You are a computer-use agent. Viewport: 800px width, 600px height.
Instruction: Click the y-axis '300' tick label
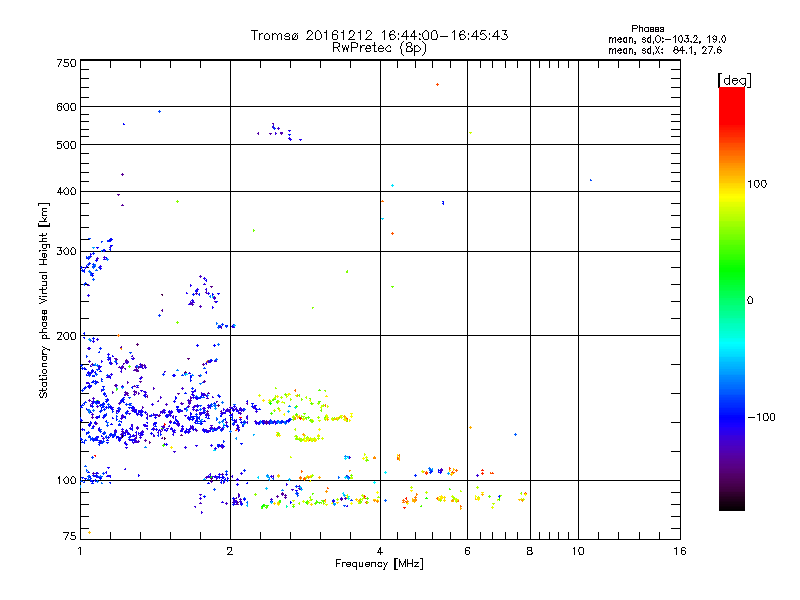click(66, 252)
